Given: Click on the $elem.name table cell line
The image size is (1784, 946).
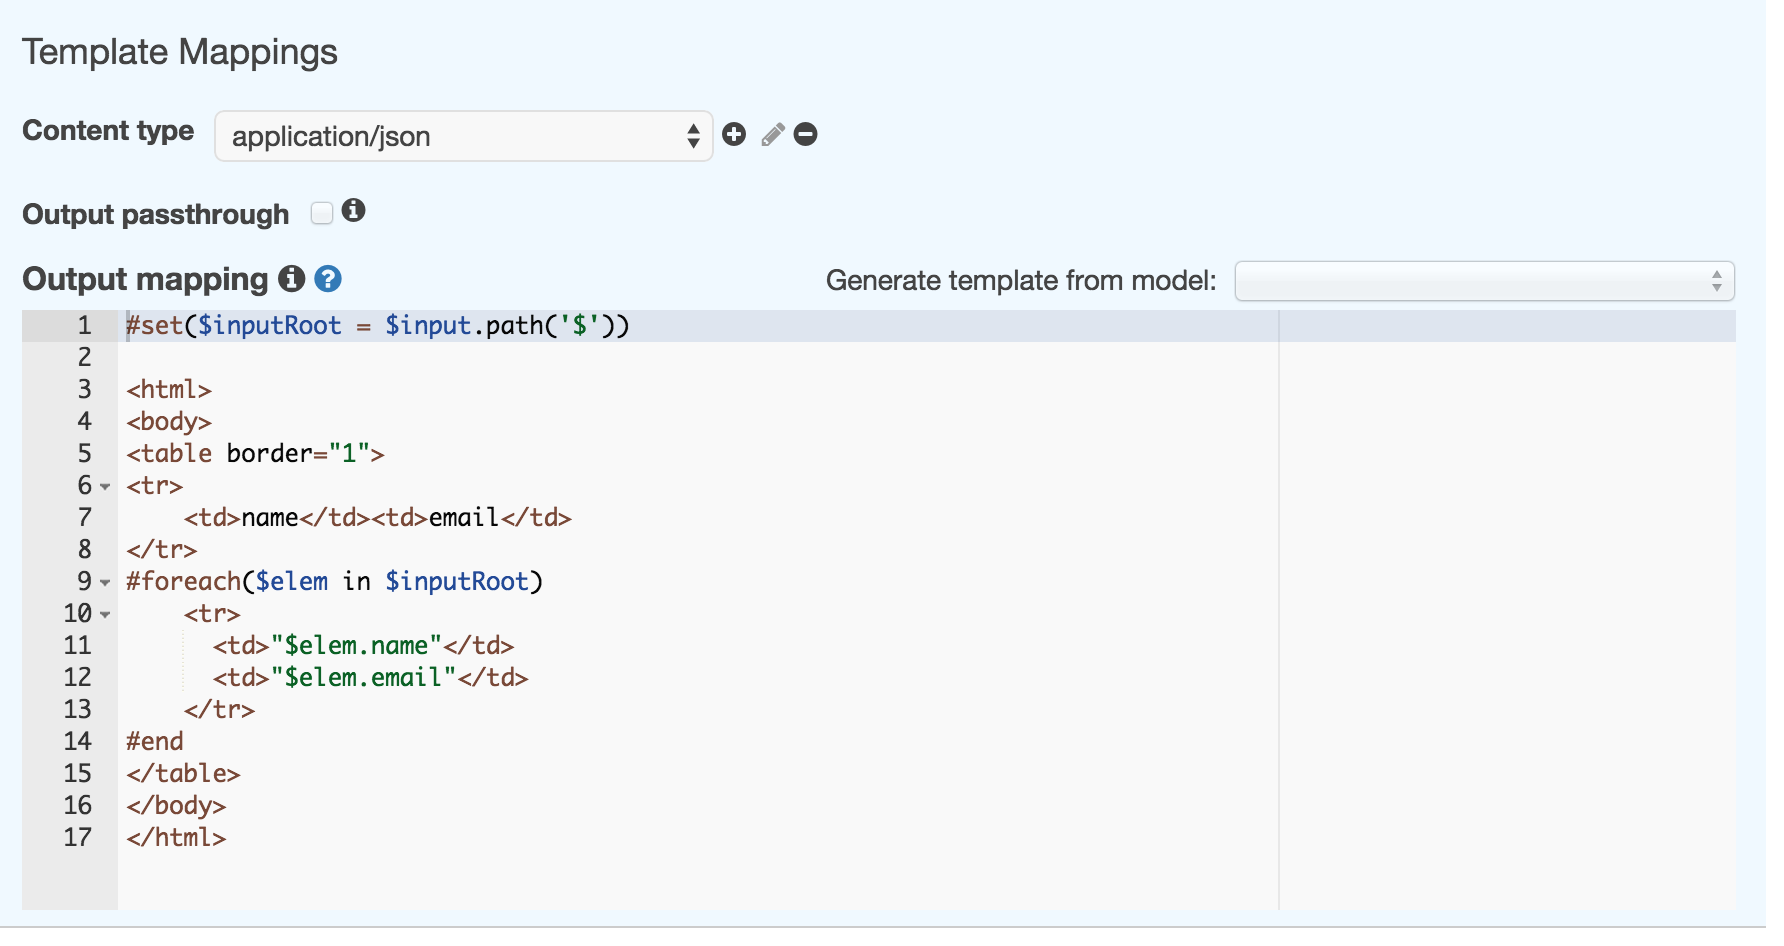Looking at the screenshot, I should point(363,646).
